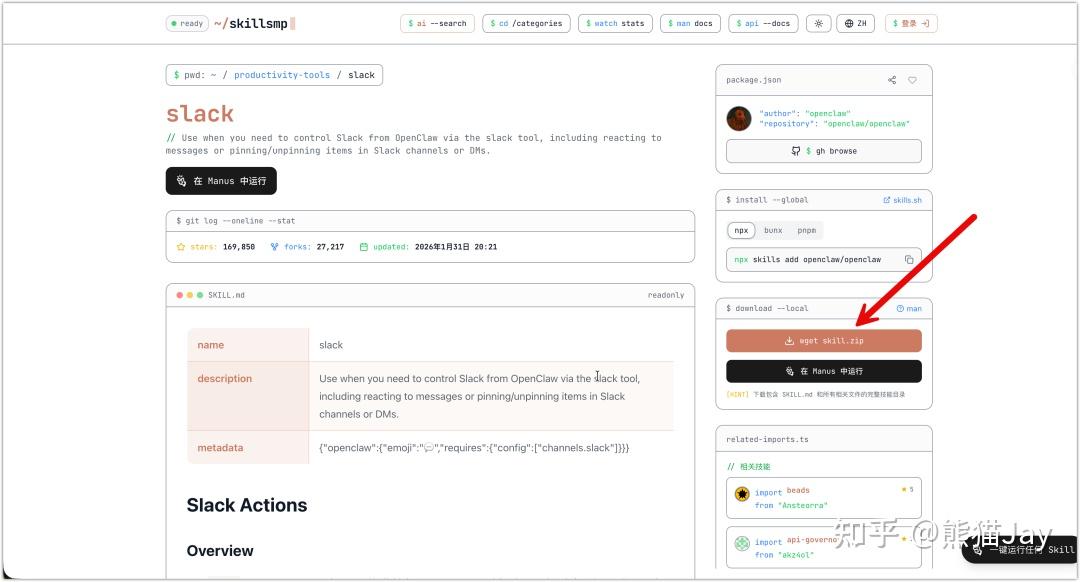Select the bunx install tab
The height and width of the screenshot is (582, 1080).
(x=773, y=230)
